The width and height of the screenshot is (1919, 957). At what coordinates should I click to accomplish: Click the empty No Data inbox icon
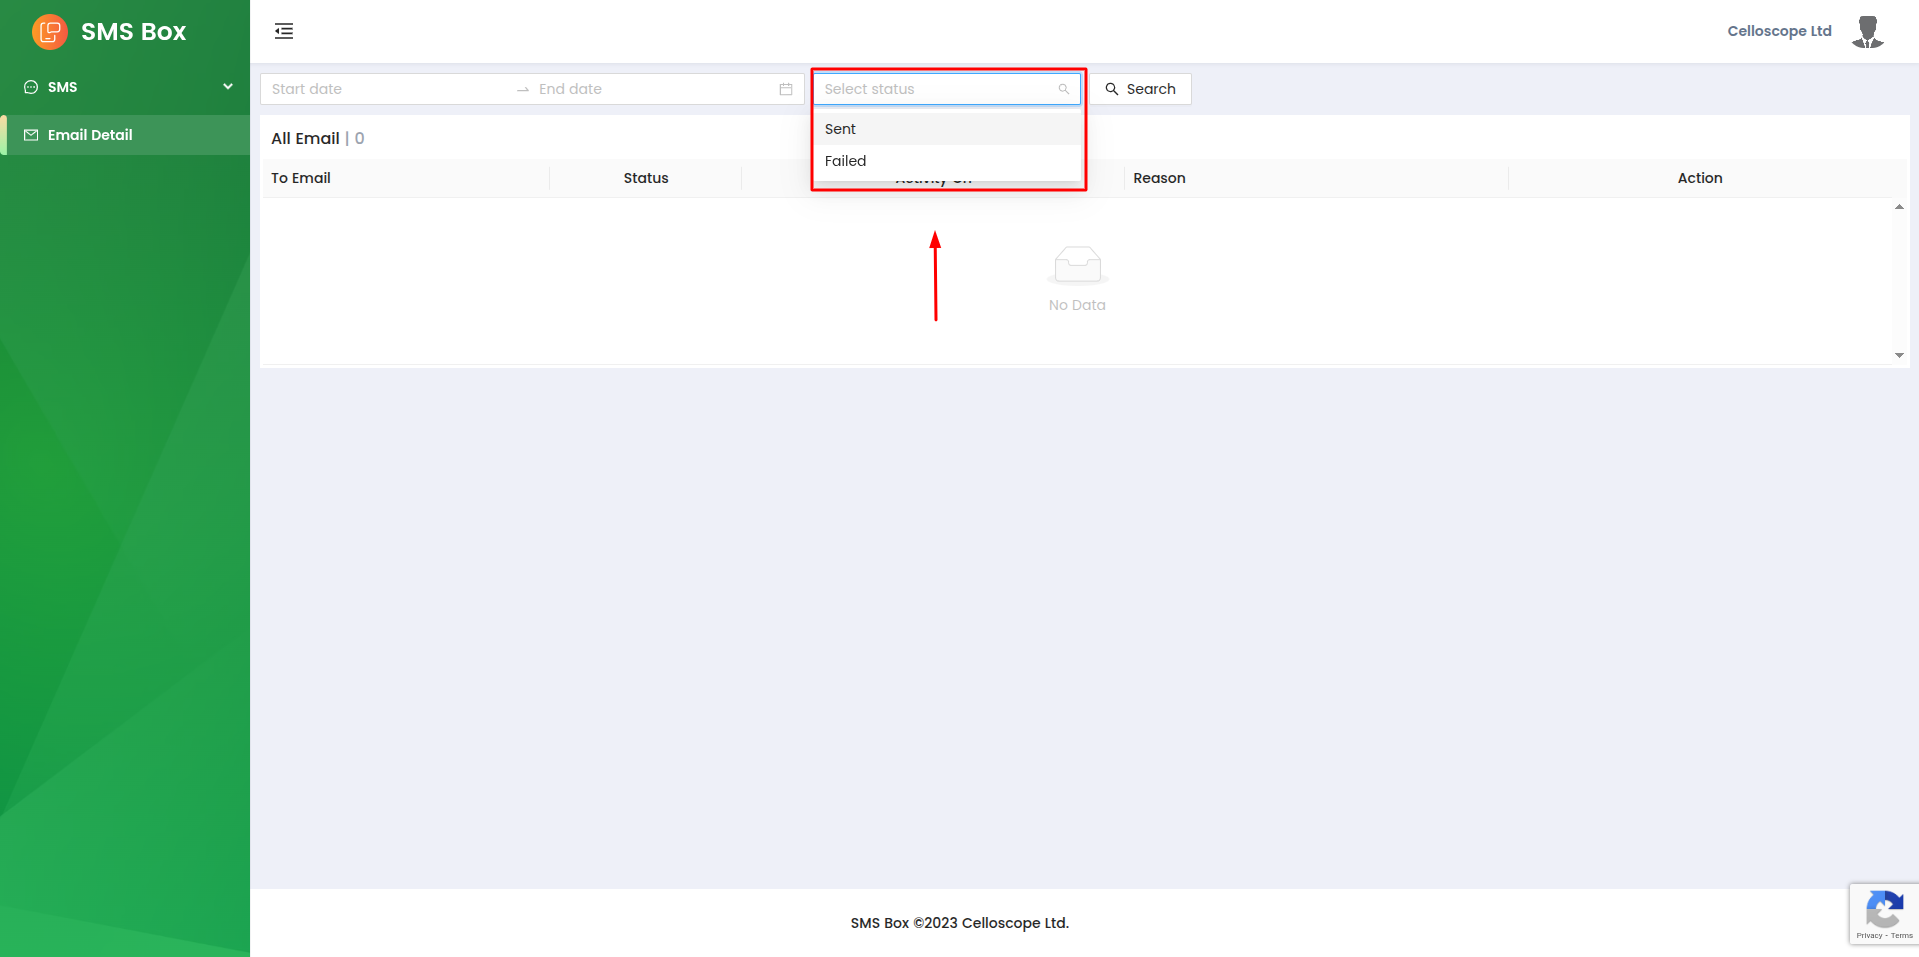click(x=1077, y=265)
